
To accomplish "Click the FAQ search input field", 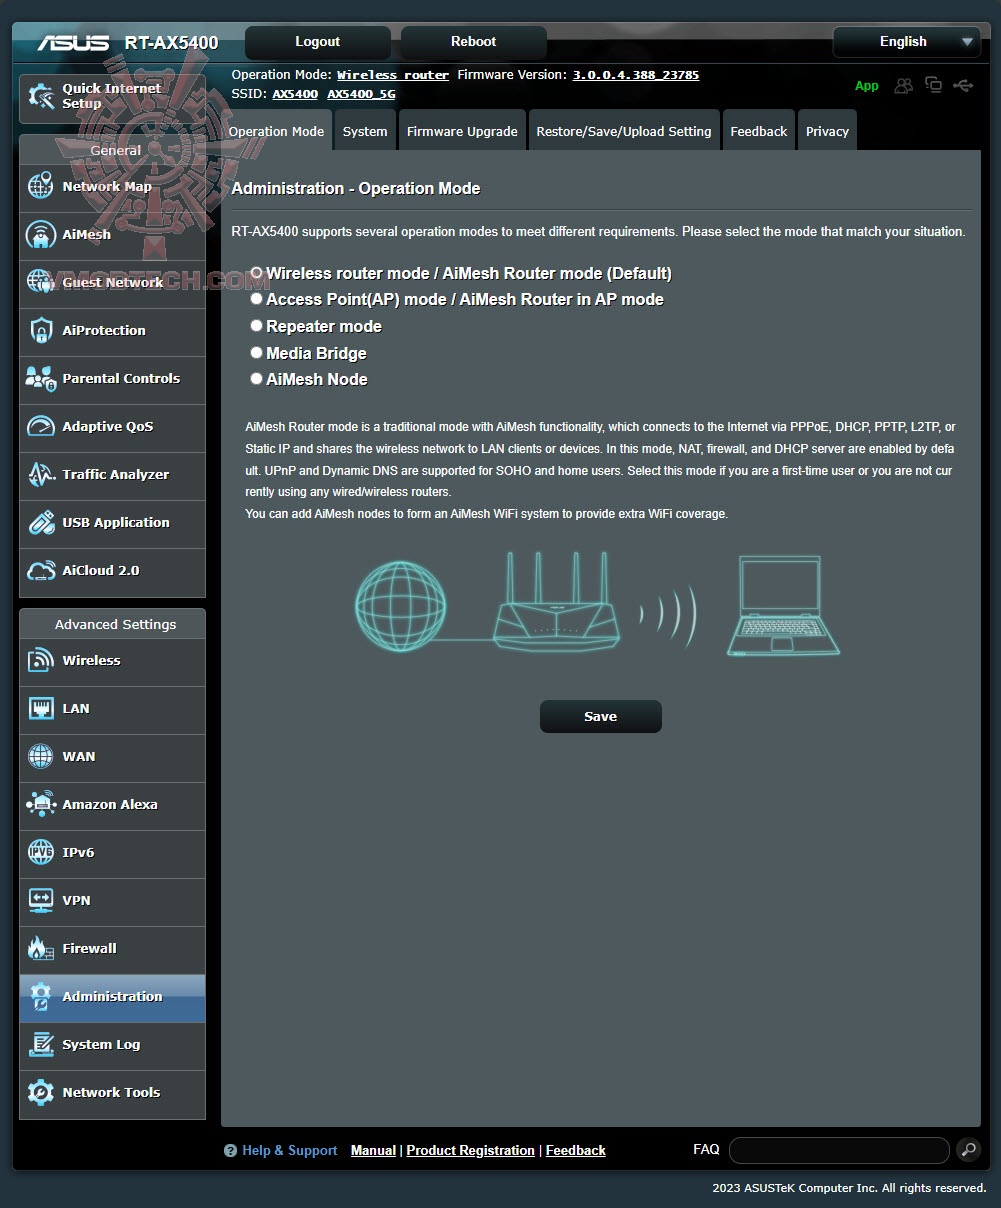I will pos(839,1150).
